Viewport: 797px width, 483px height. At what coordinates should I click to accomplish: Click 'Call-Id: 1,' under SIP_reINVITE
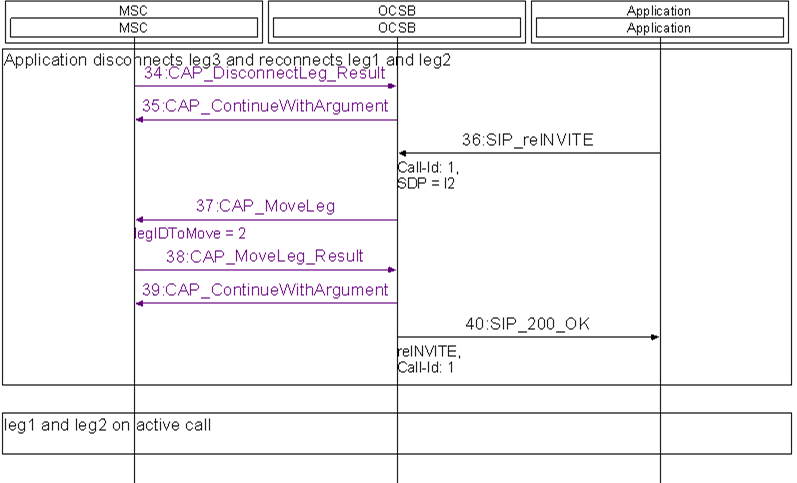428,167
